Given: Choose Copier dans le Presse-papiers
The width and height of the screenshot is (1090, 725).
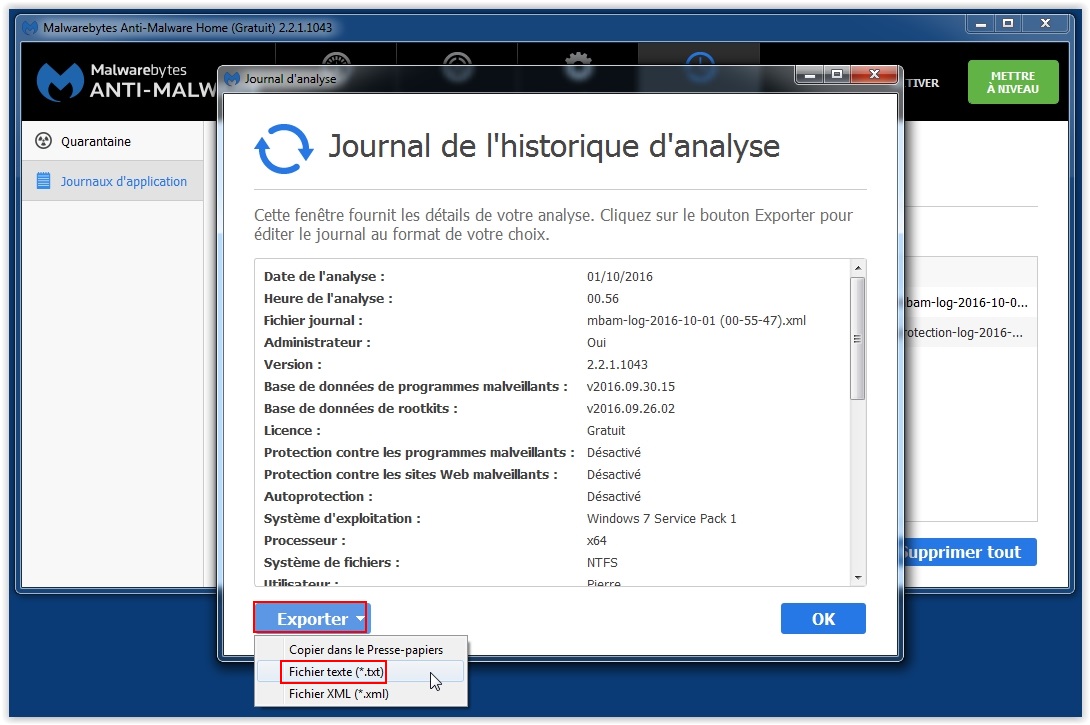Looking at the screenshot, I should 366,649.
